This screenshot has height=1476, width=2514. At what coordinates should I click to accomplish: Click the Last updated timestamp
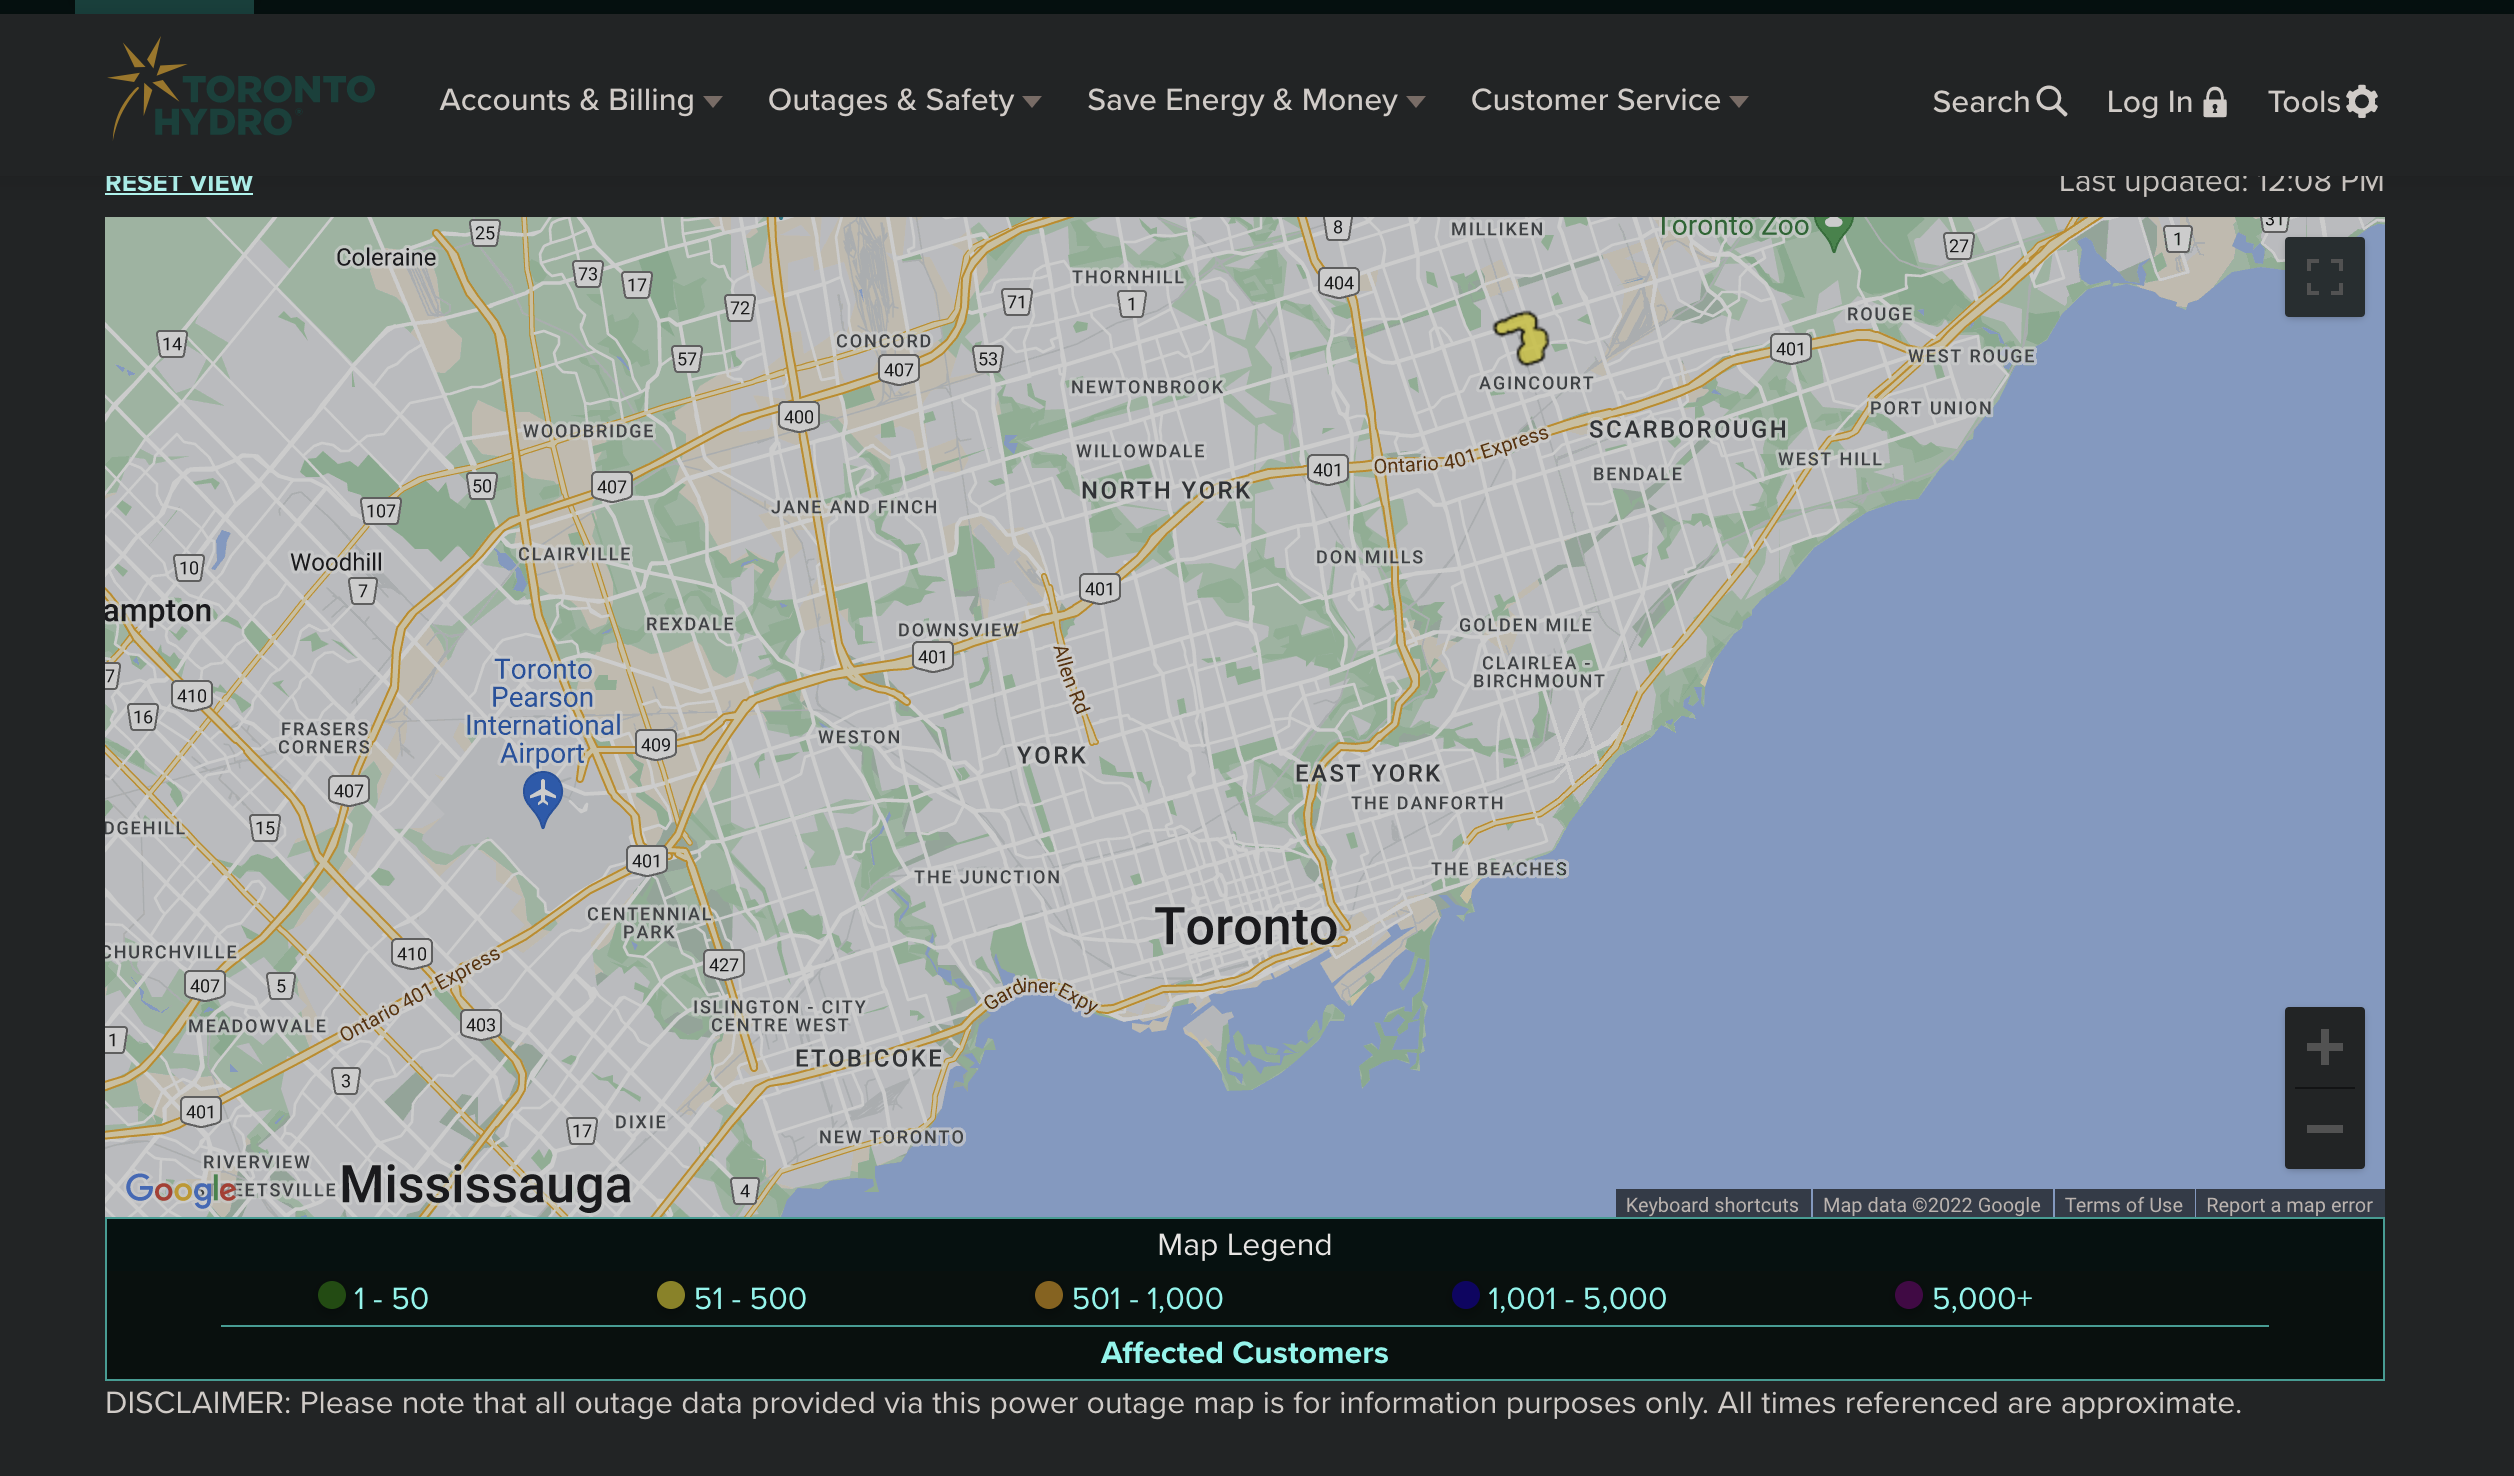point(2221,182)
